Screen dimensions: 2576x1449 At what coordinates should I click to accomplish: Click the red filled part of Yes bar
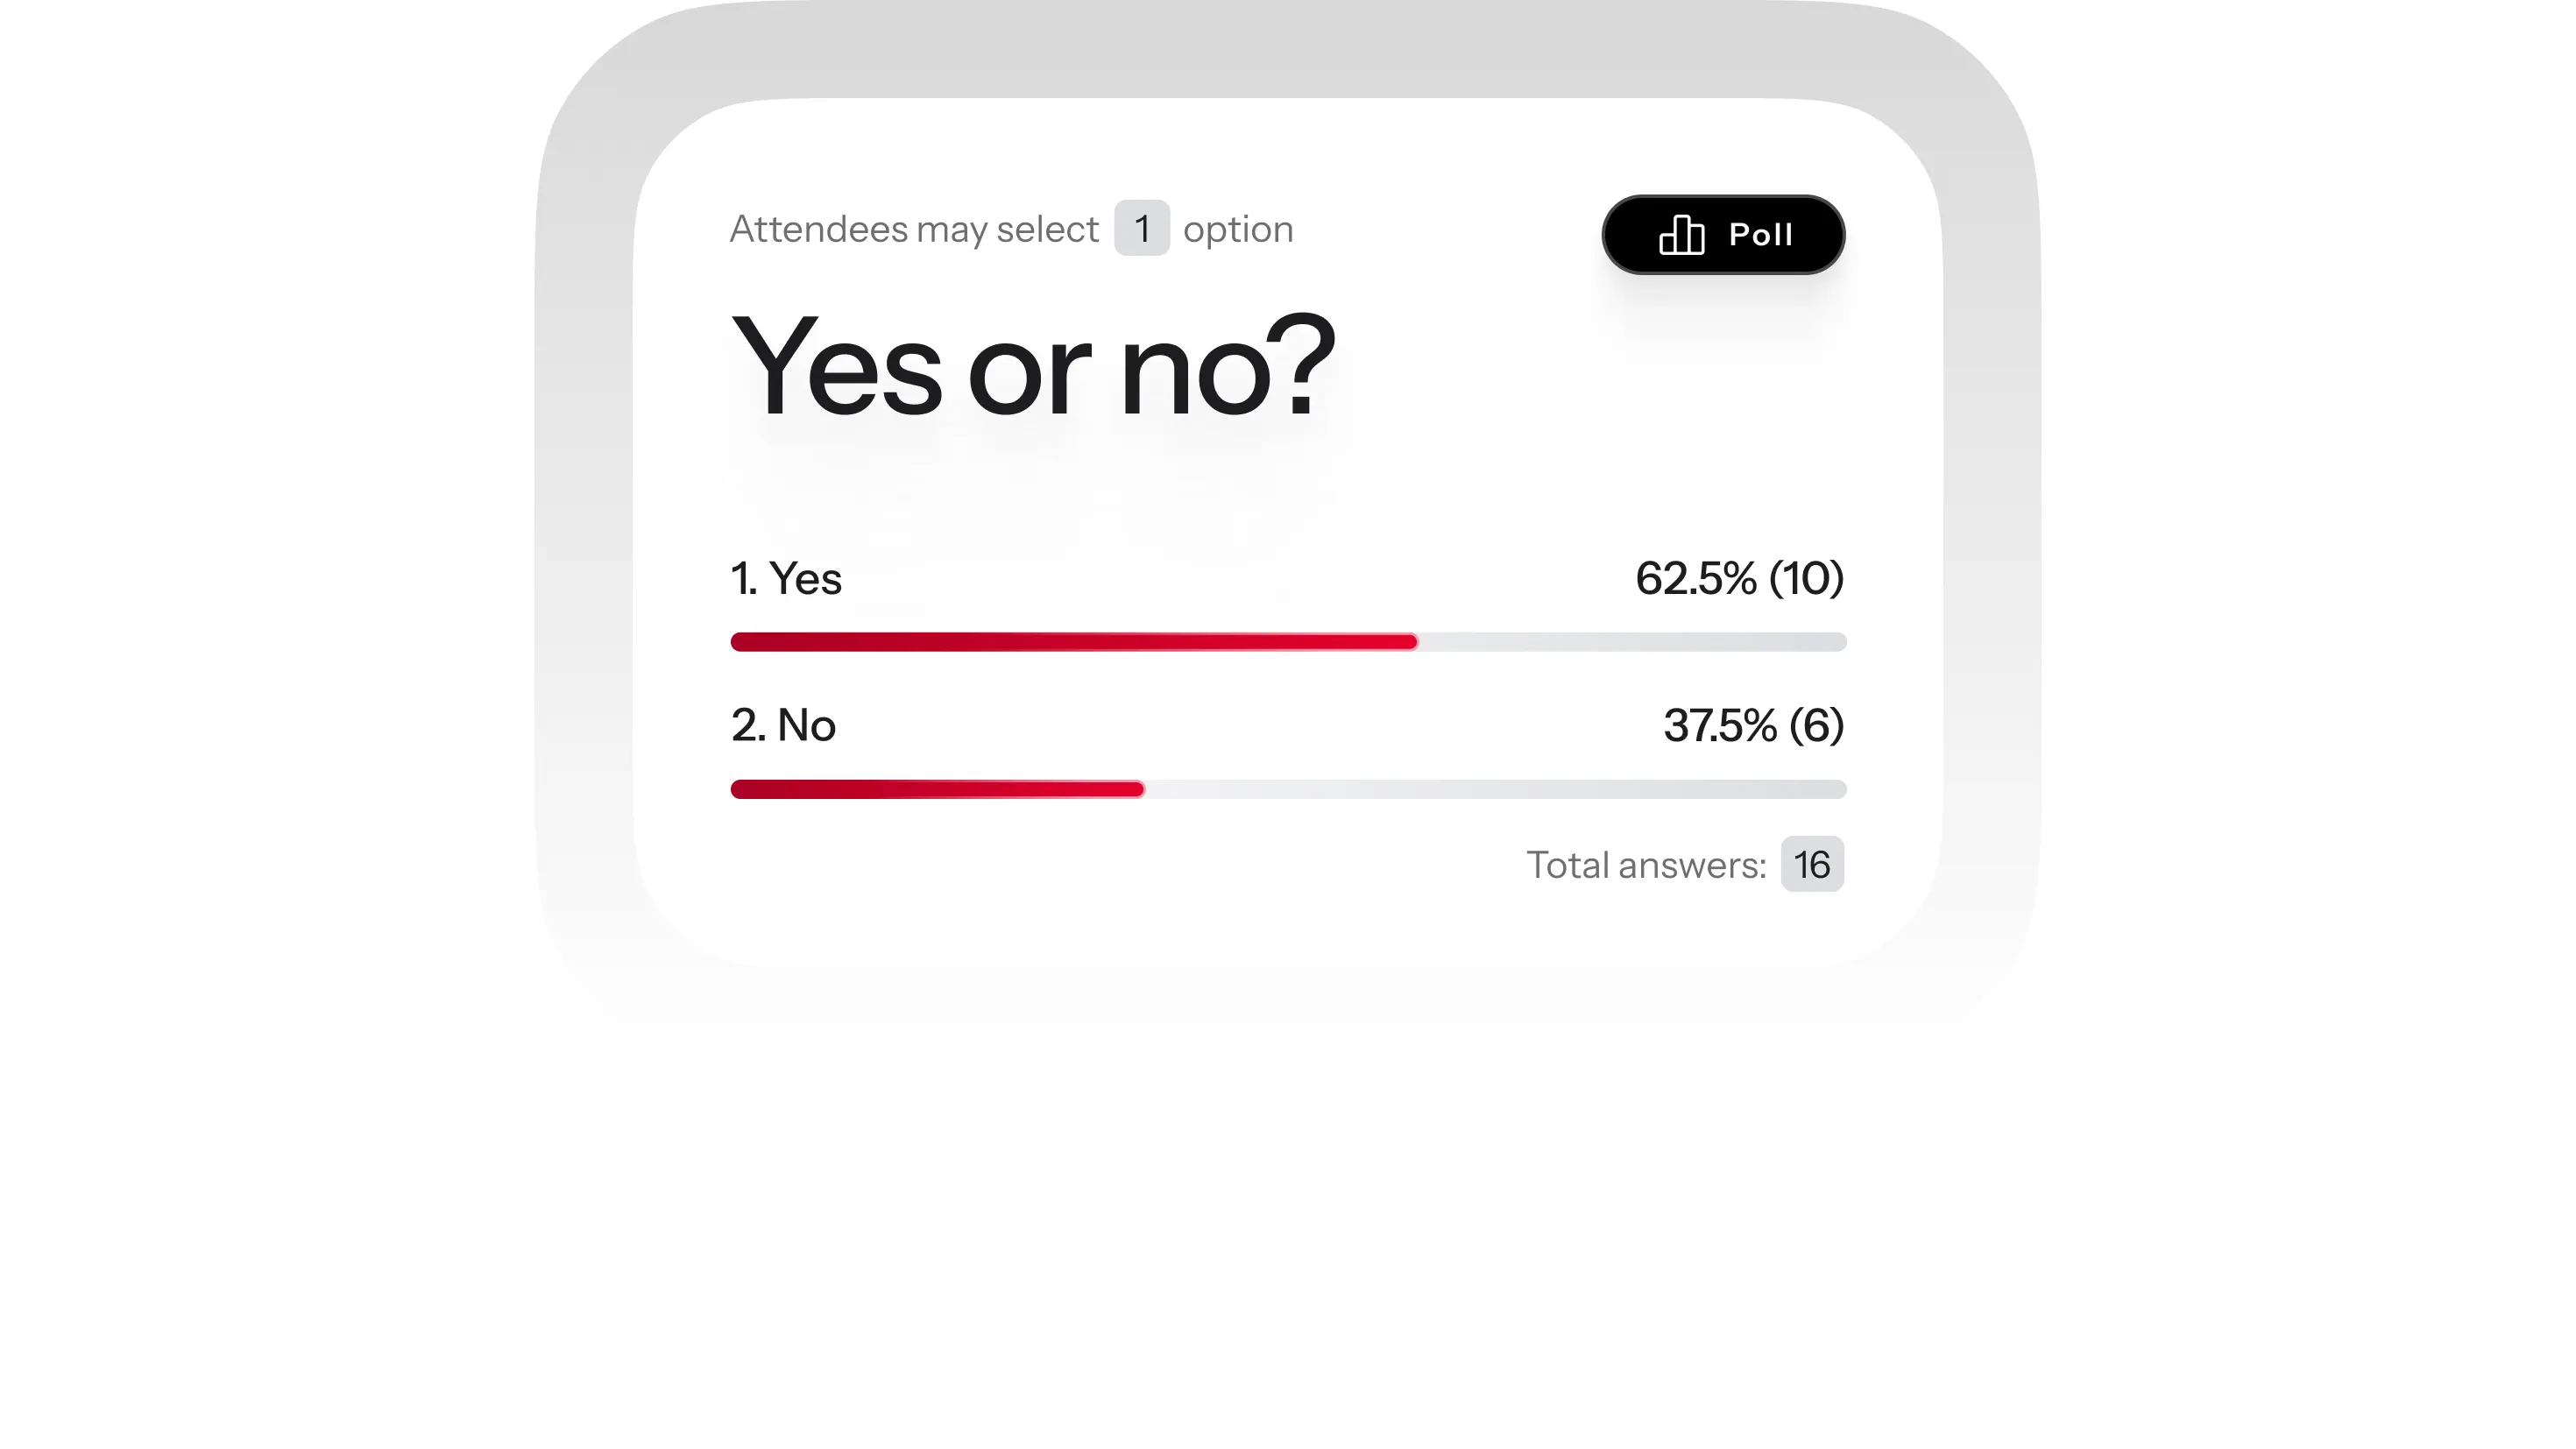pyautogui.click(x=1070, y=642)
